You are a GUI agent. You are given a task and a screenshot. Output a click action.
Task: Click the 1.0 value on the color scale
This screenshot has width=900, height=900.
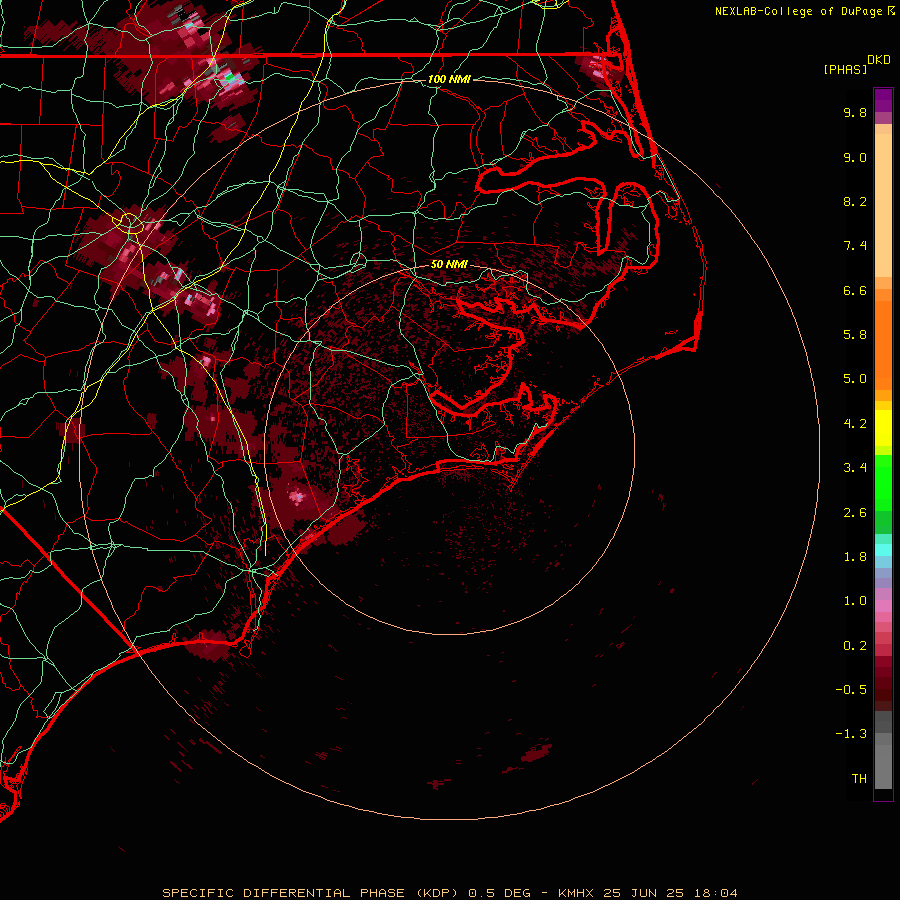click(x=855, y=601)
